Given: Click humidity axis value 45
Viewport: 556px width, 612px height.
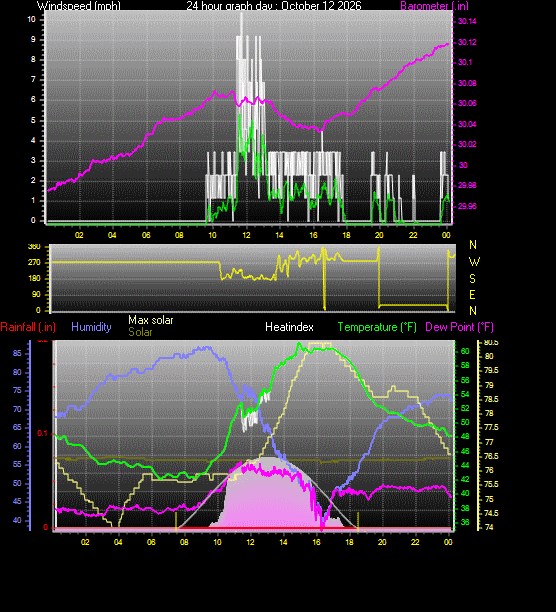Looking at the screenshot, I should 17,502.
